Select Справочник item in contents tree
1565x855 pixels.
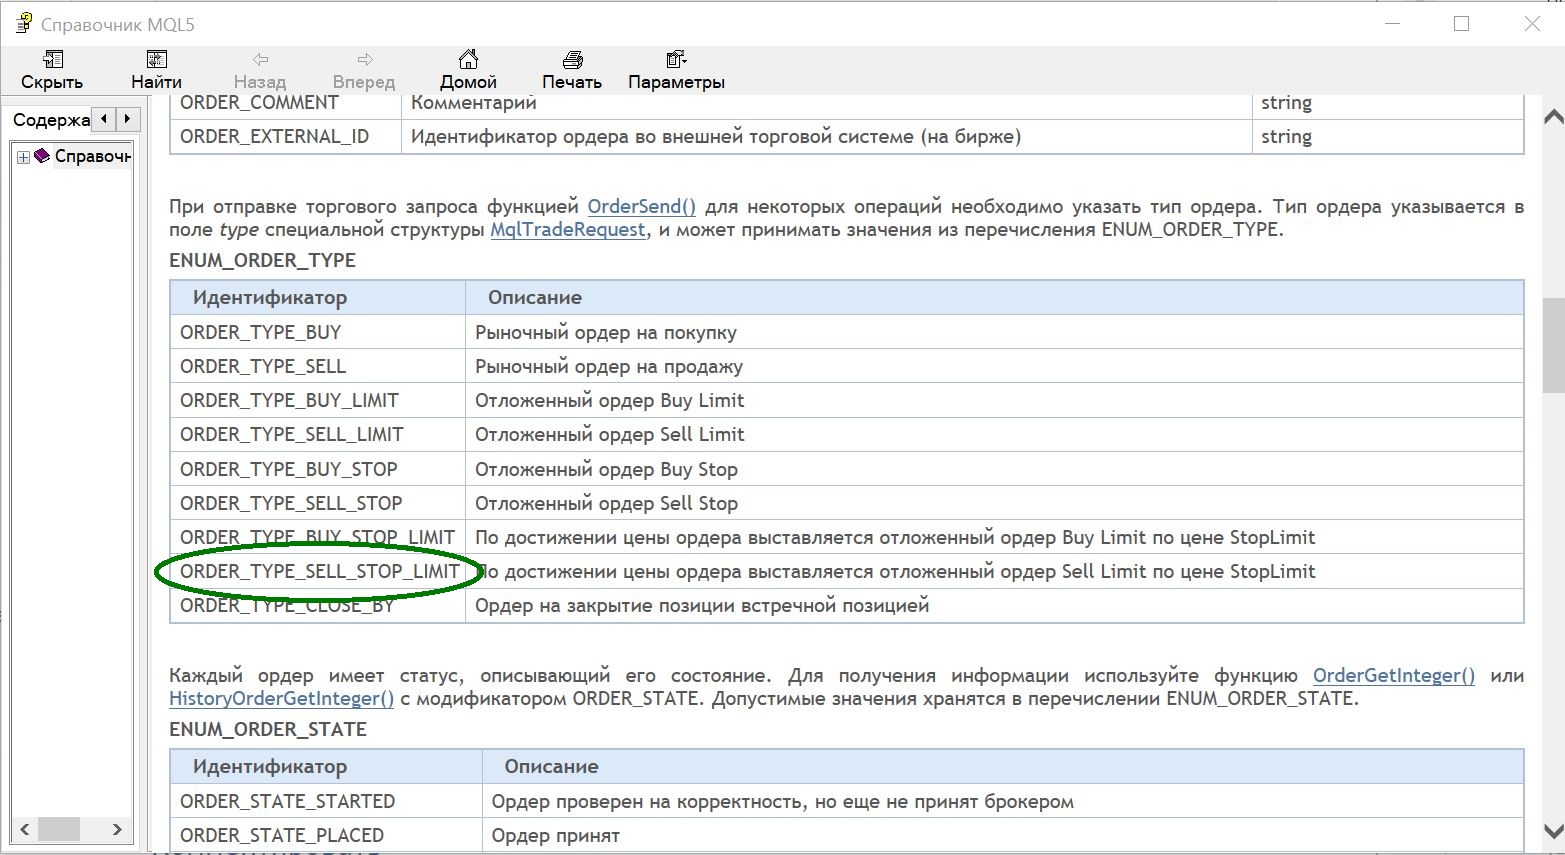click(92, 156)
